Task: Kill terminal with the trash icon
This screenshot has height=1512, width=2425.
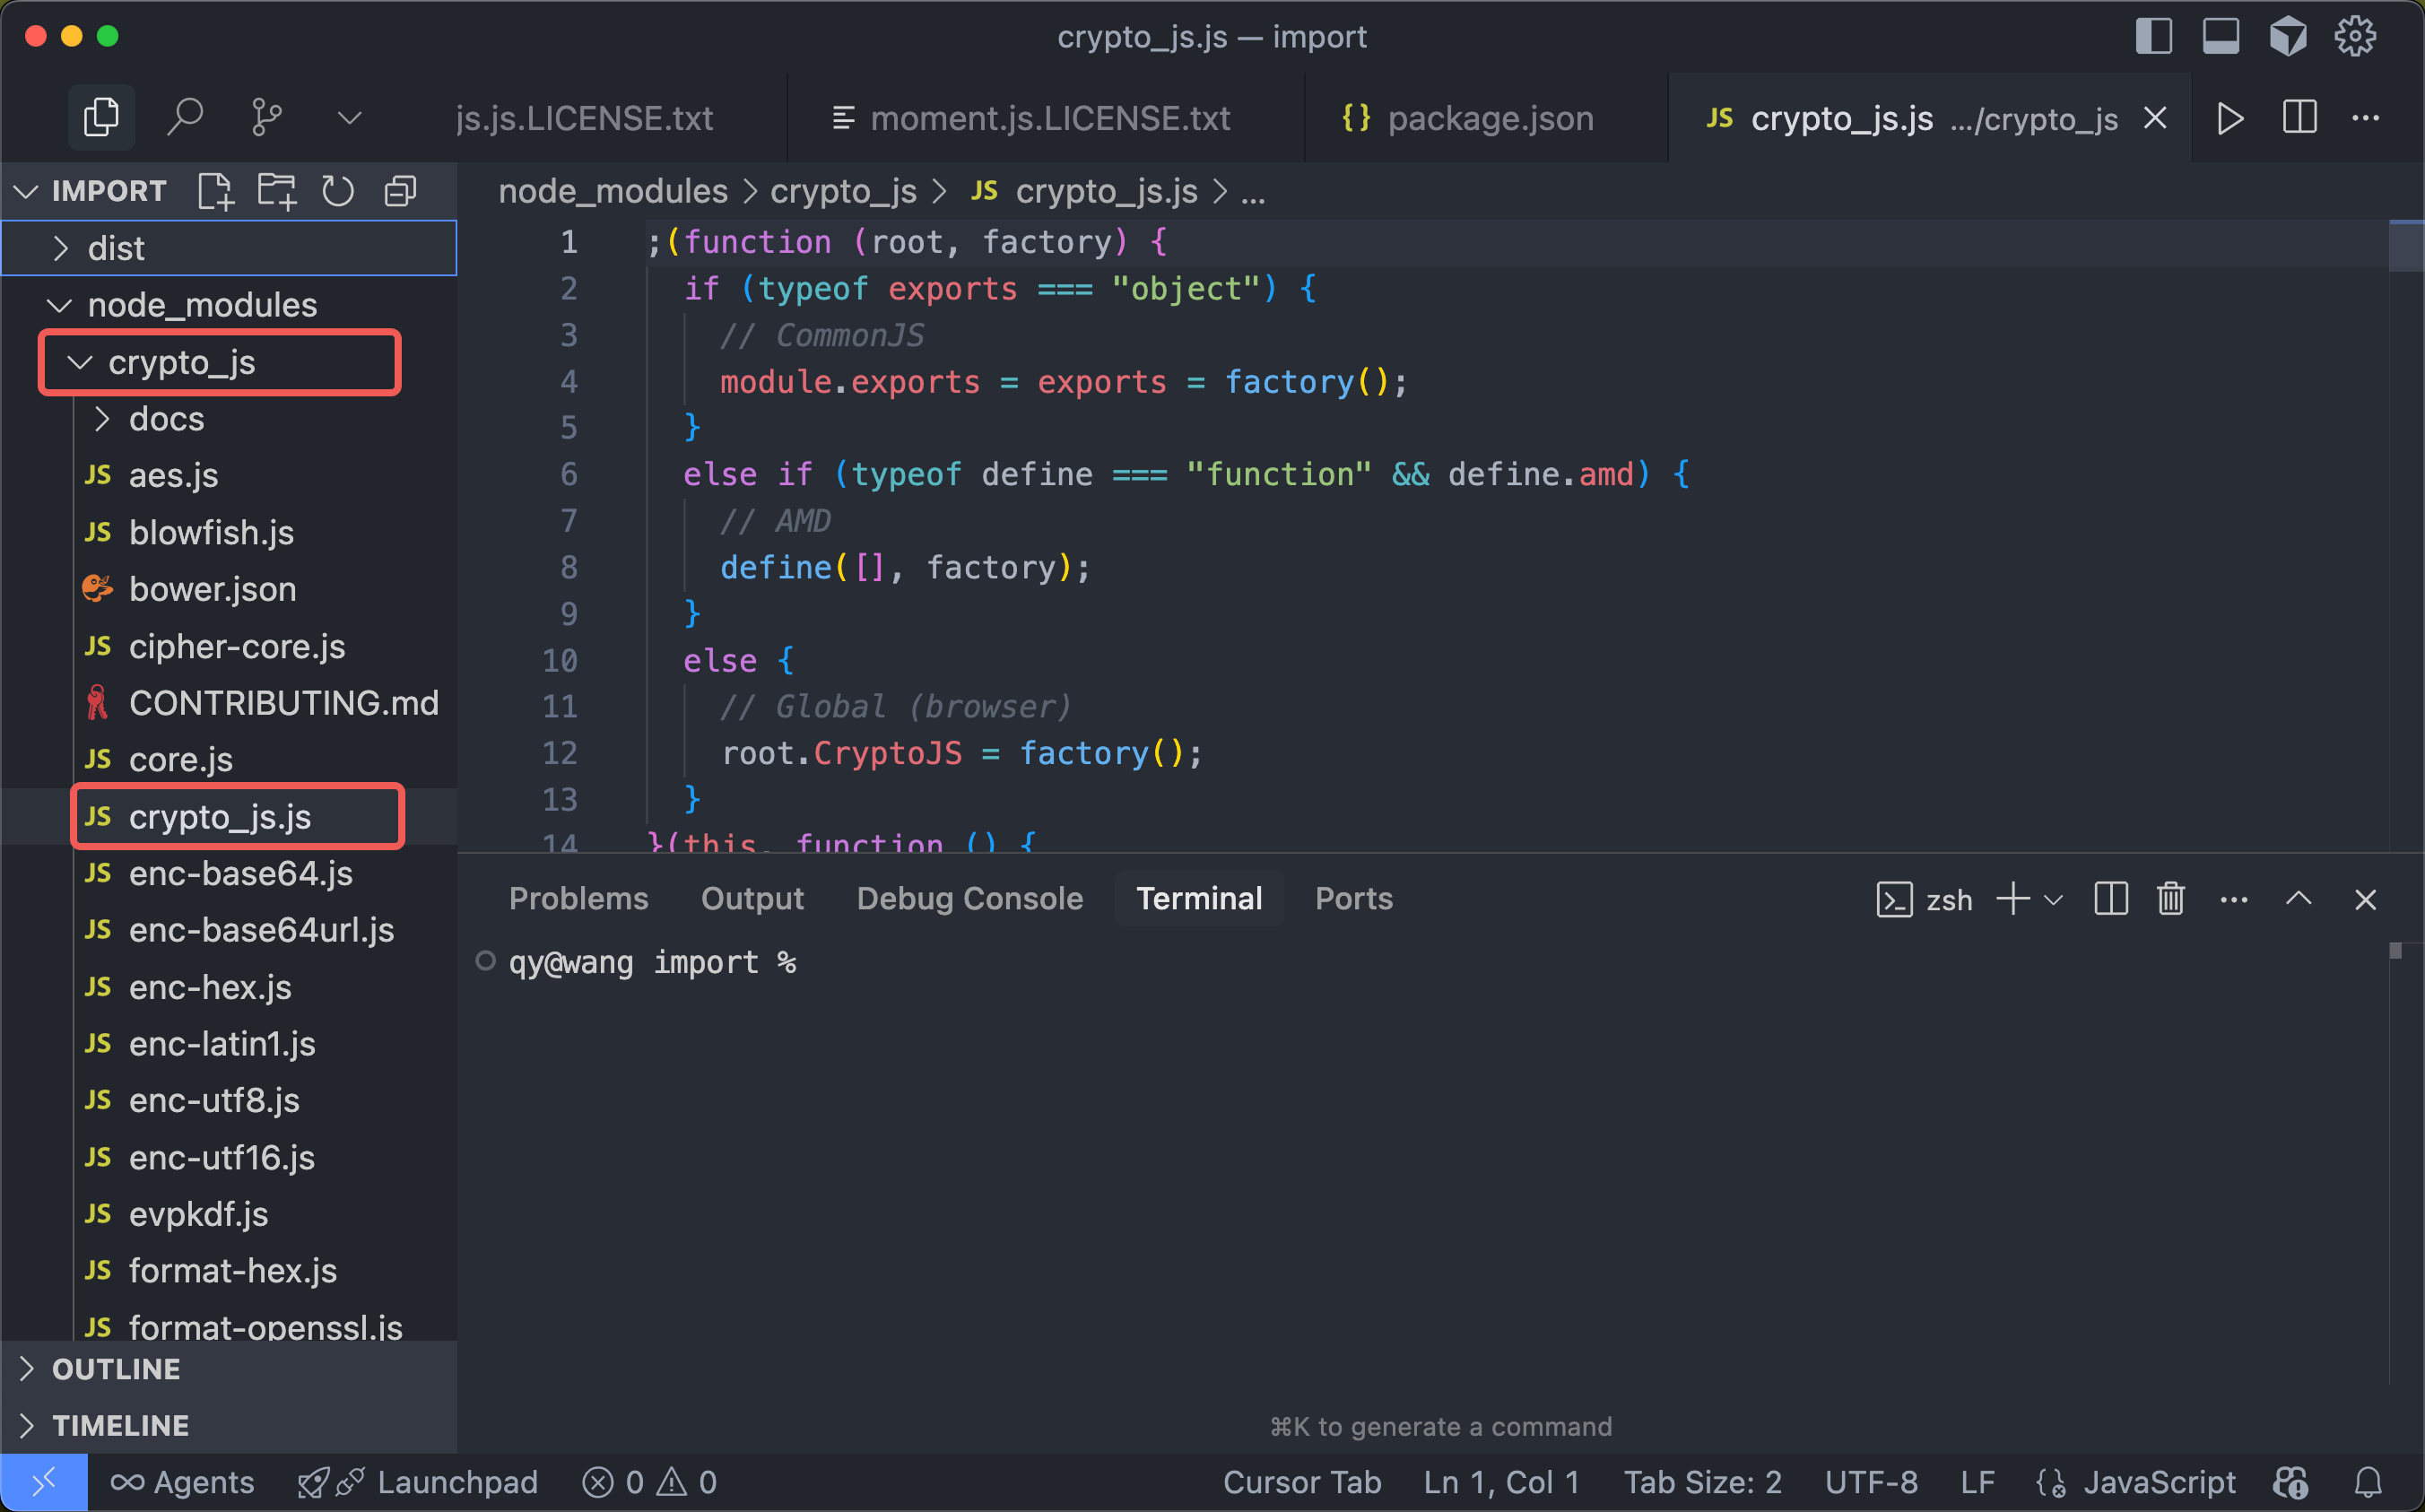Action: pos(2171,899)
